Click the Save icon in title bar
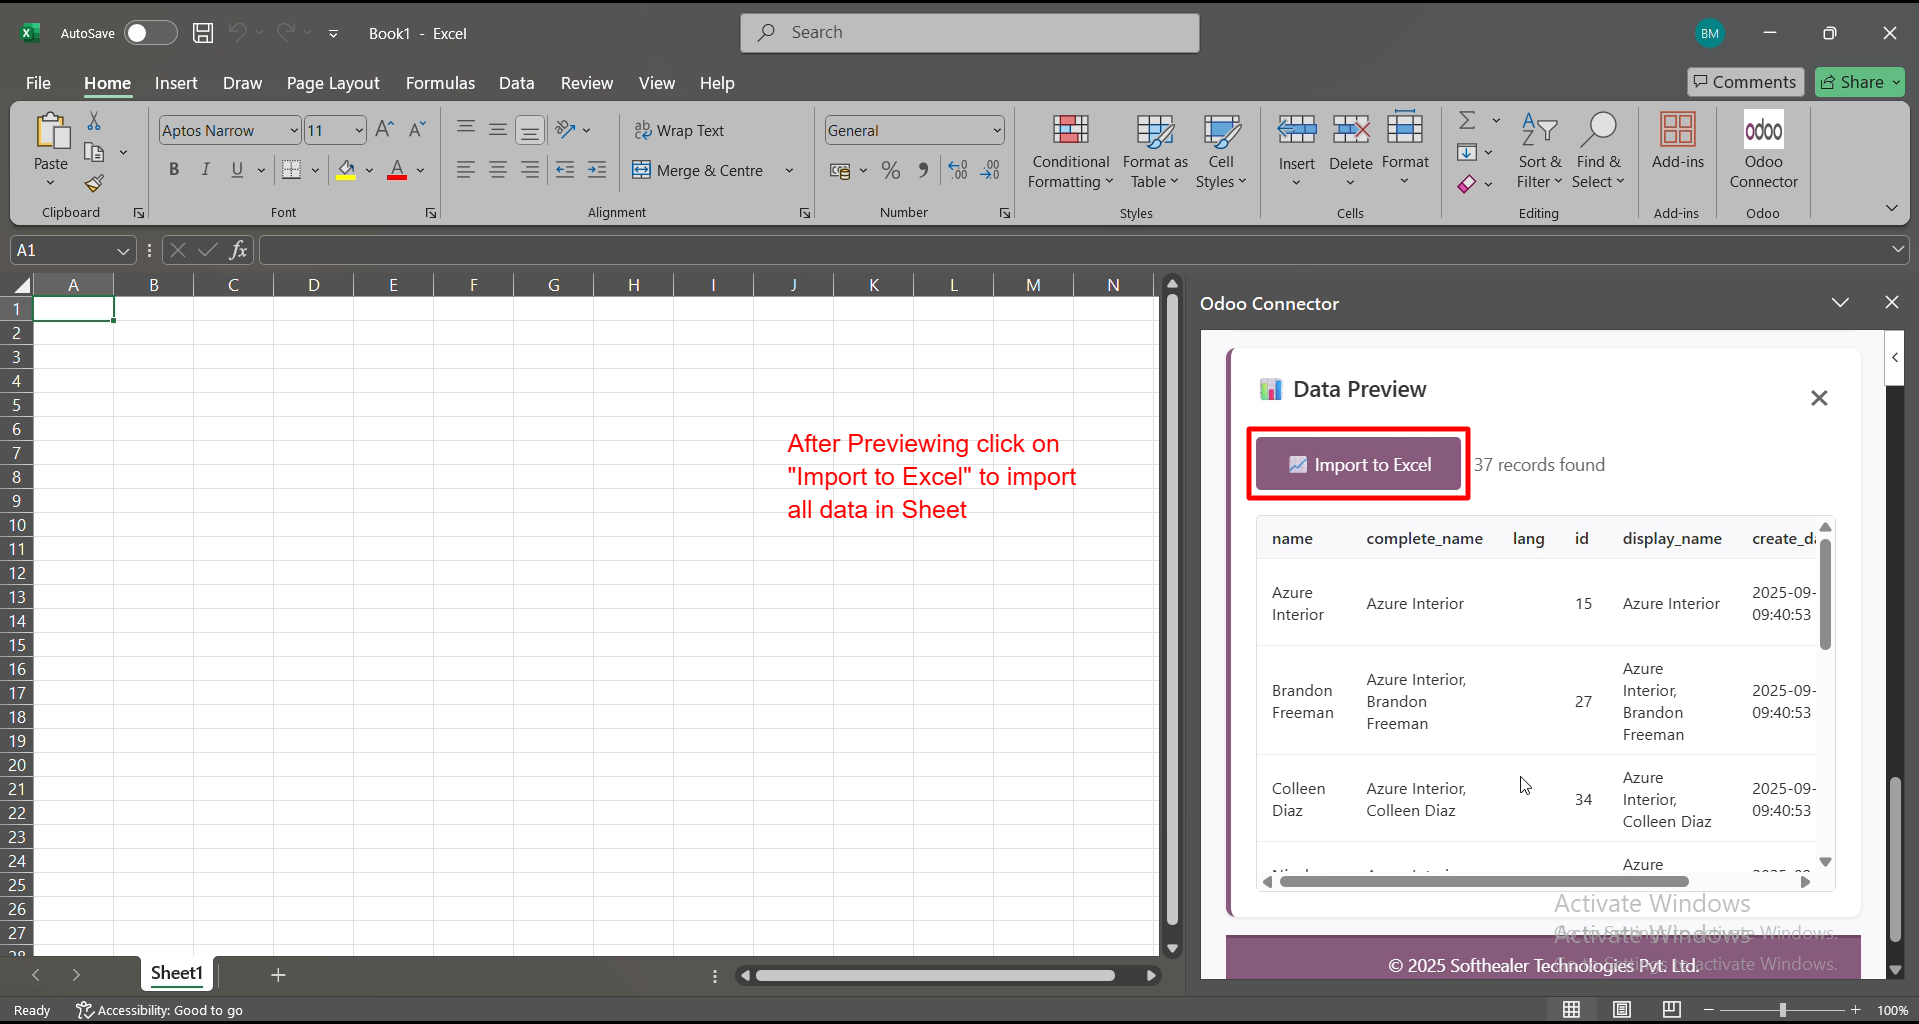Viewport: 1919px width, 1024px height. point(203,33)
